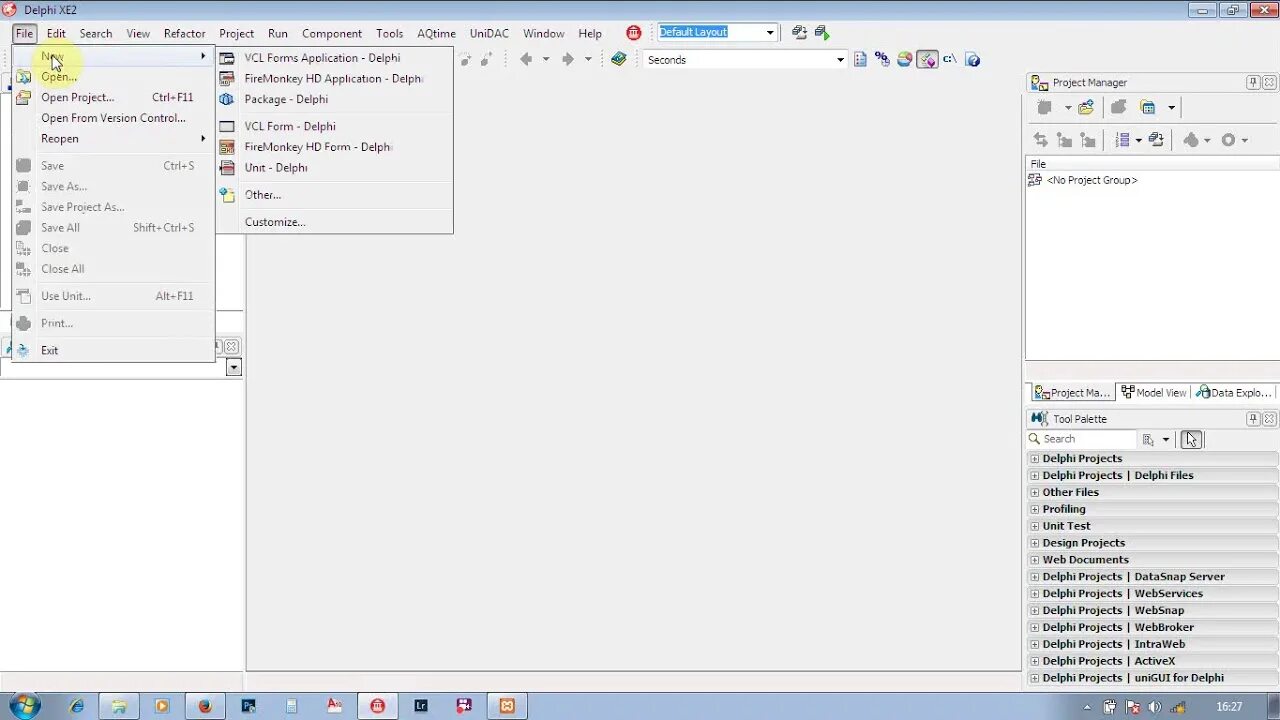Select the <No Project Group> entry
The width and height of the screenshot is (1280, 720).
coord(1091,180)
